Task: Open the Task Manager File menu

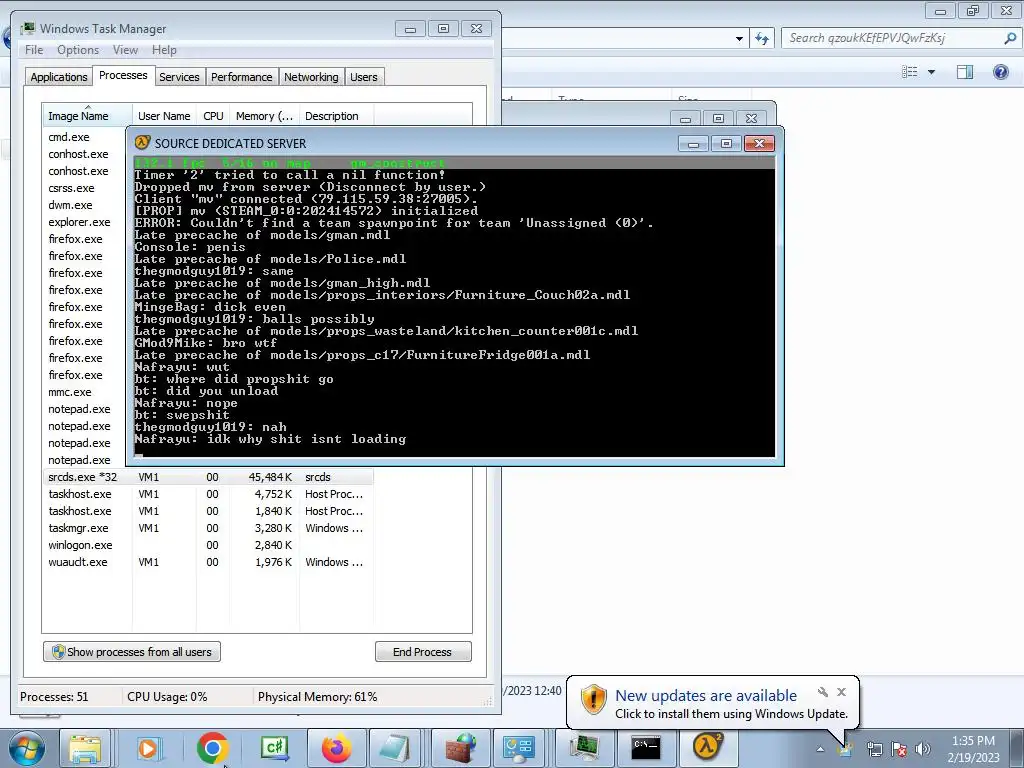Action: coord(34,50)
